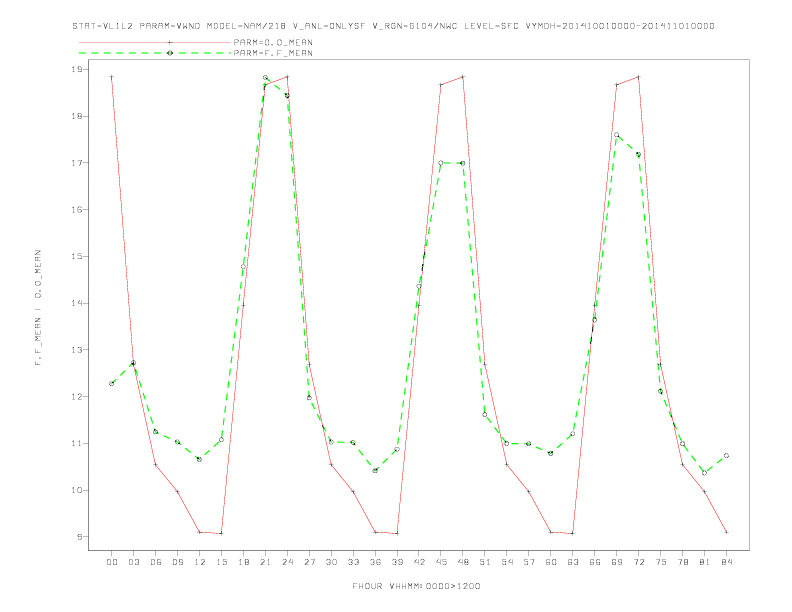This screenshot has width=792, height=612.
Task: Click y-axis tick label 14
Action: tap(78, 303)
